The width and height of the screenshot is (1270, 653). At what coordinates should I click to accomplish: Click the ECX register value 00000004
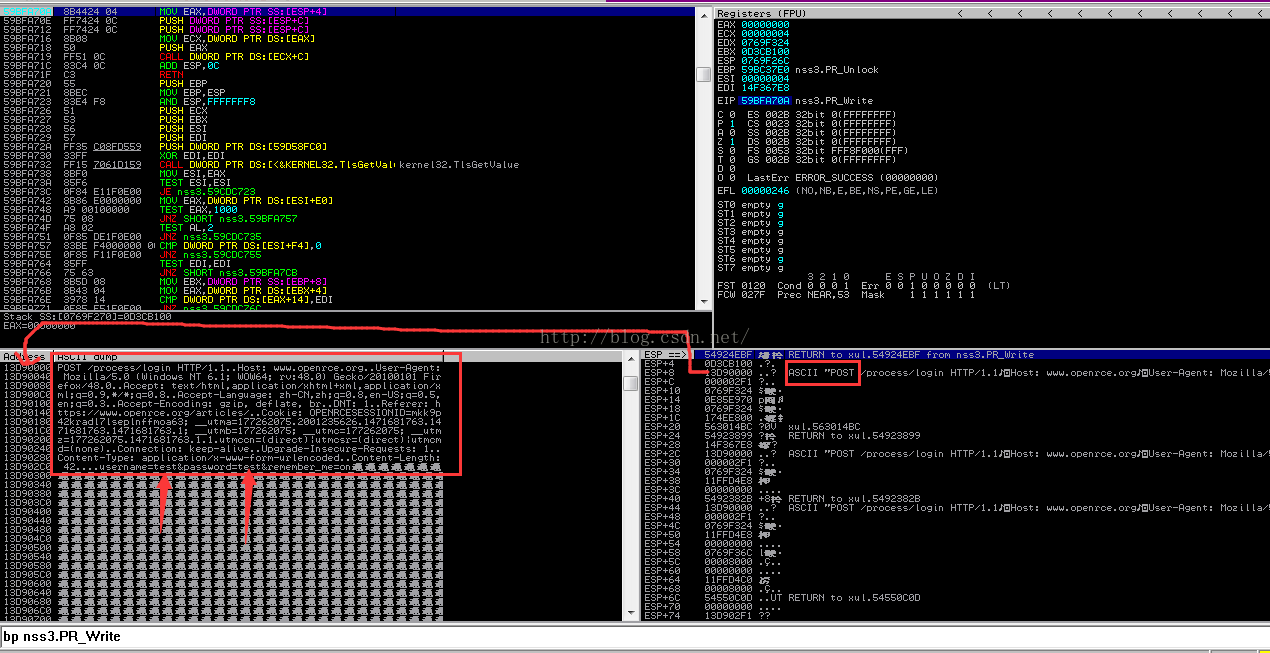point(765,32)
